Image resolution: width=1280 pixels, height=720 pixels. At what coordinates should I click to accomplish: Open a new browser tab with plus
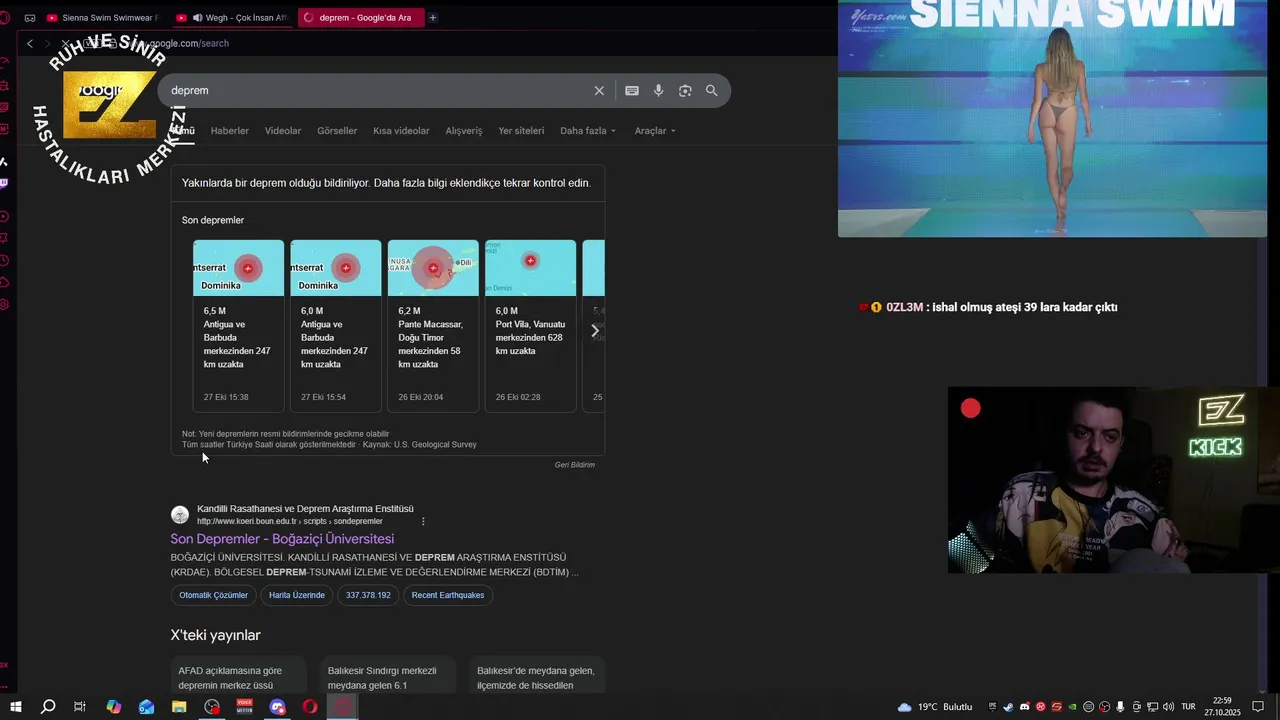[x=433, y=18]
